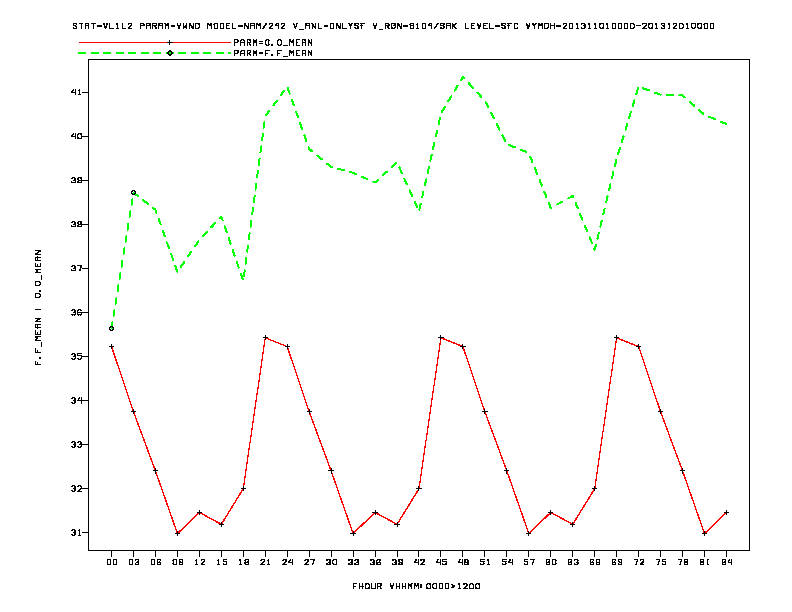The image size is (792, 612).
Task: Click the red plus marker at hour 84
Action: pos(726,513)
